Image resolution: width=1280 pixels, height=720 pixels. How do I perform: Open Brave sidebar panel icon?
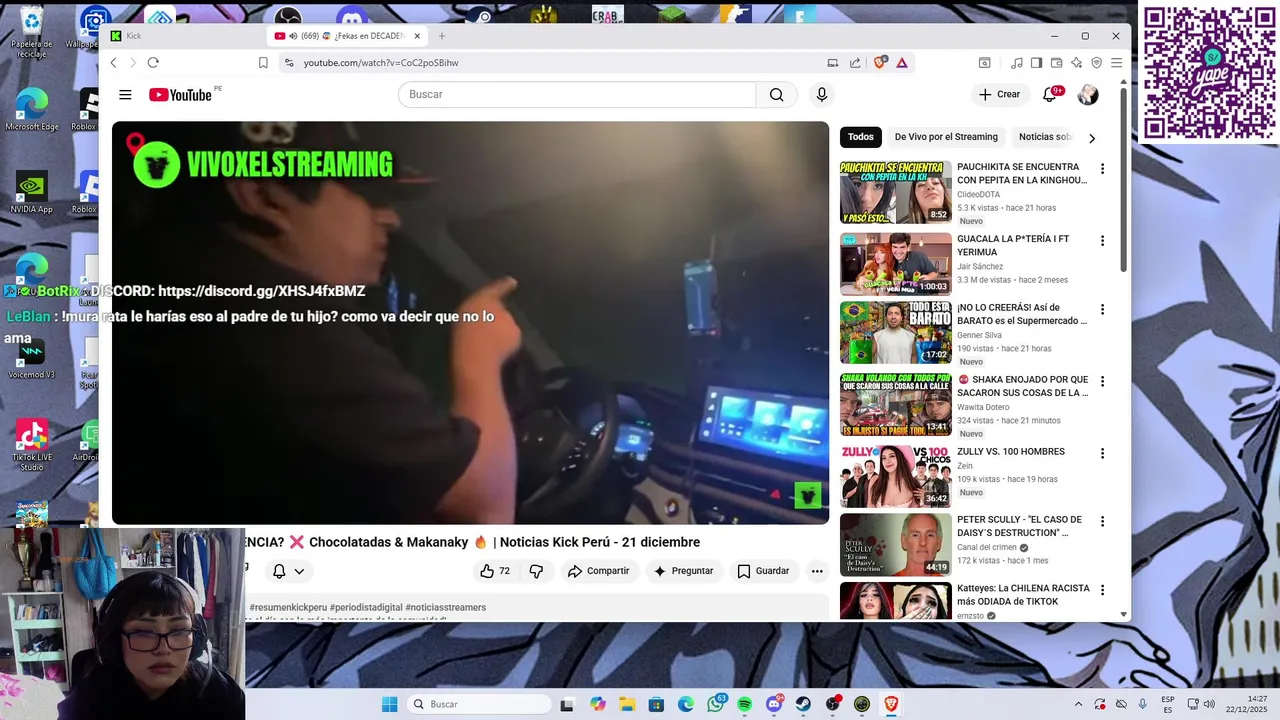pos(1036,62)
